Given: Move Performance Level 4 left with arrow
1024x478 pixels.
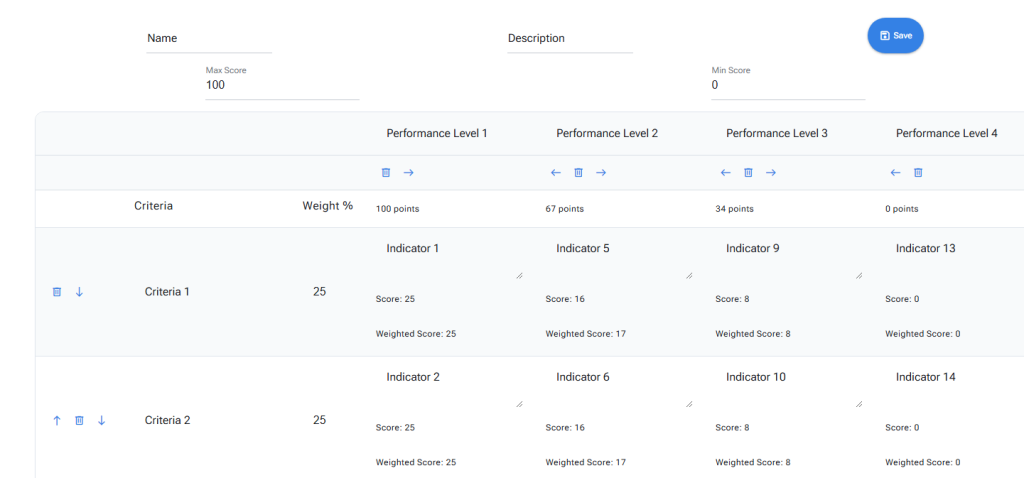Looking at the screenshot, I should [896, 173].
